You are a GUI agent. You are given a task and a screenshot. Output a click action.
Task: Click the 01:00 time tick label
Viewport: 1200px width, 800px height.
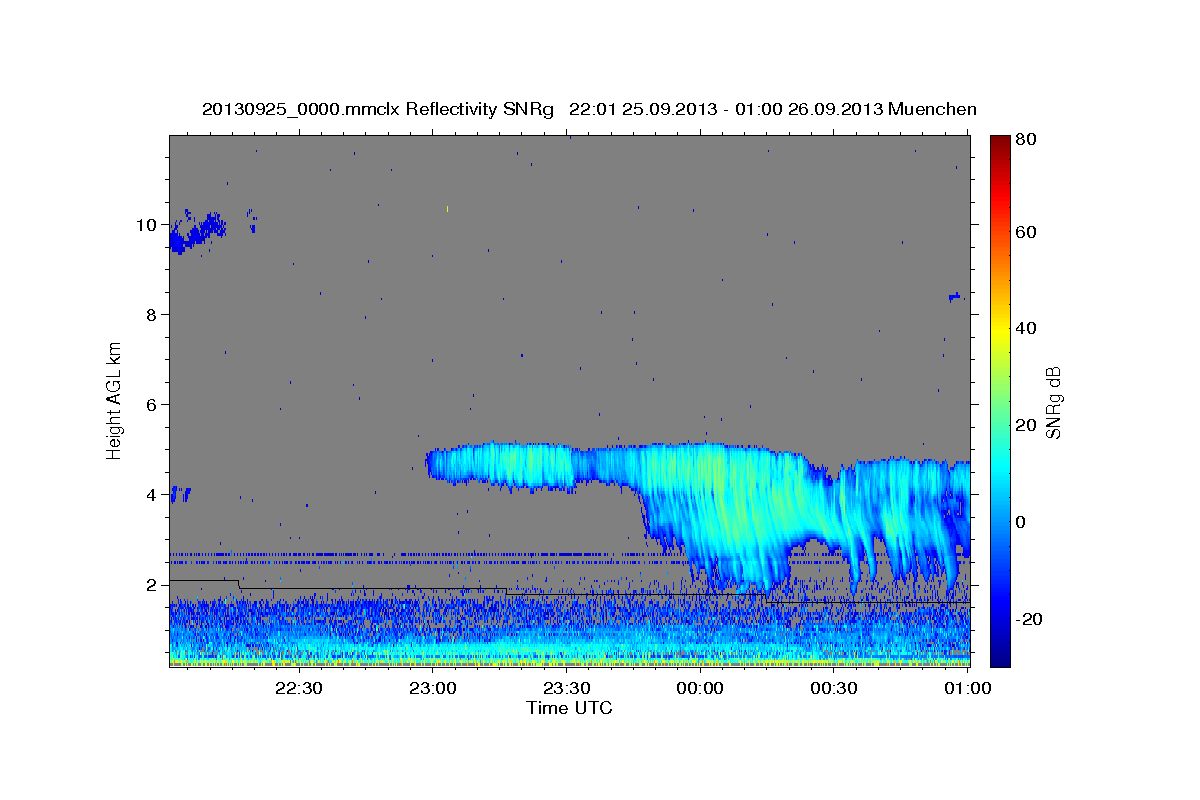(967, 688)
